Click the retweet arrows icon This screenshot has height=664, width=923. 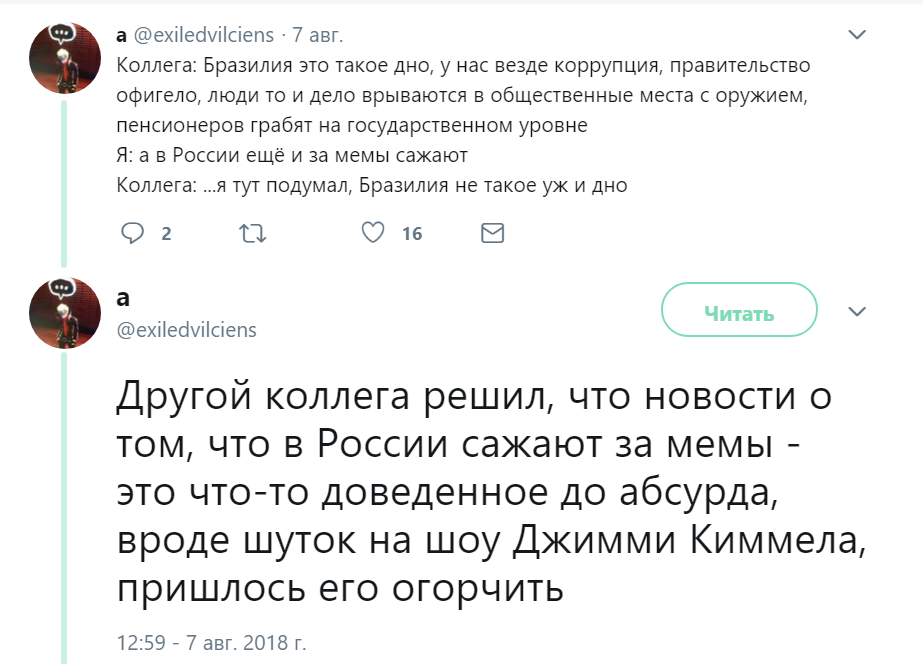click(x=253, y=234)
